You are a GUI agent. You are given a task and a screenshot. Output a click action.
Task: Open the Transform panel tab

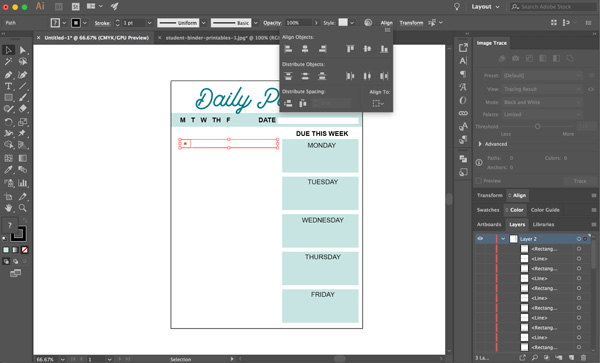(489, 195)
